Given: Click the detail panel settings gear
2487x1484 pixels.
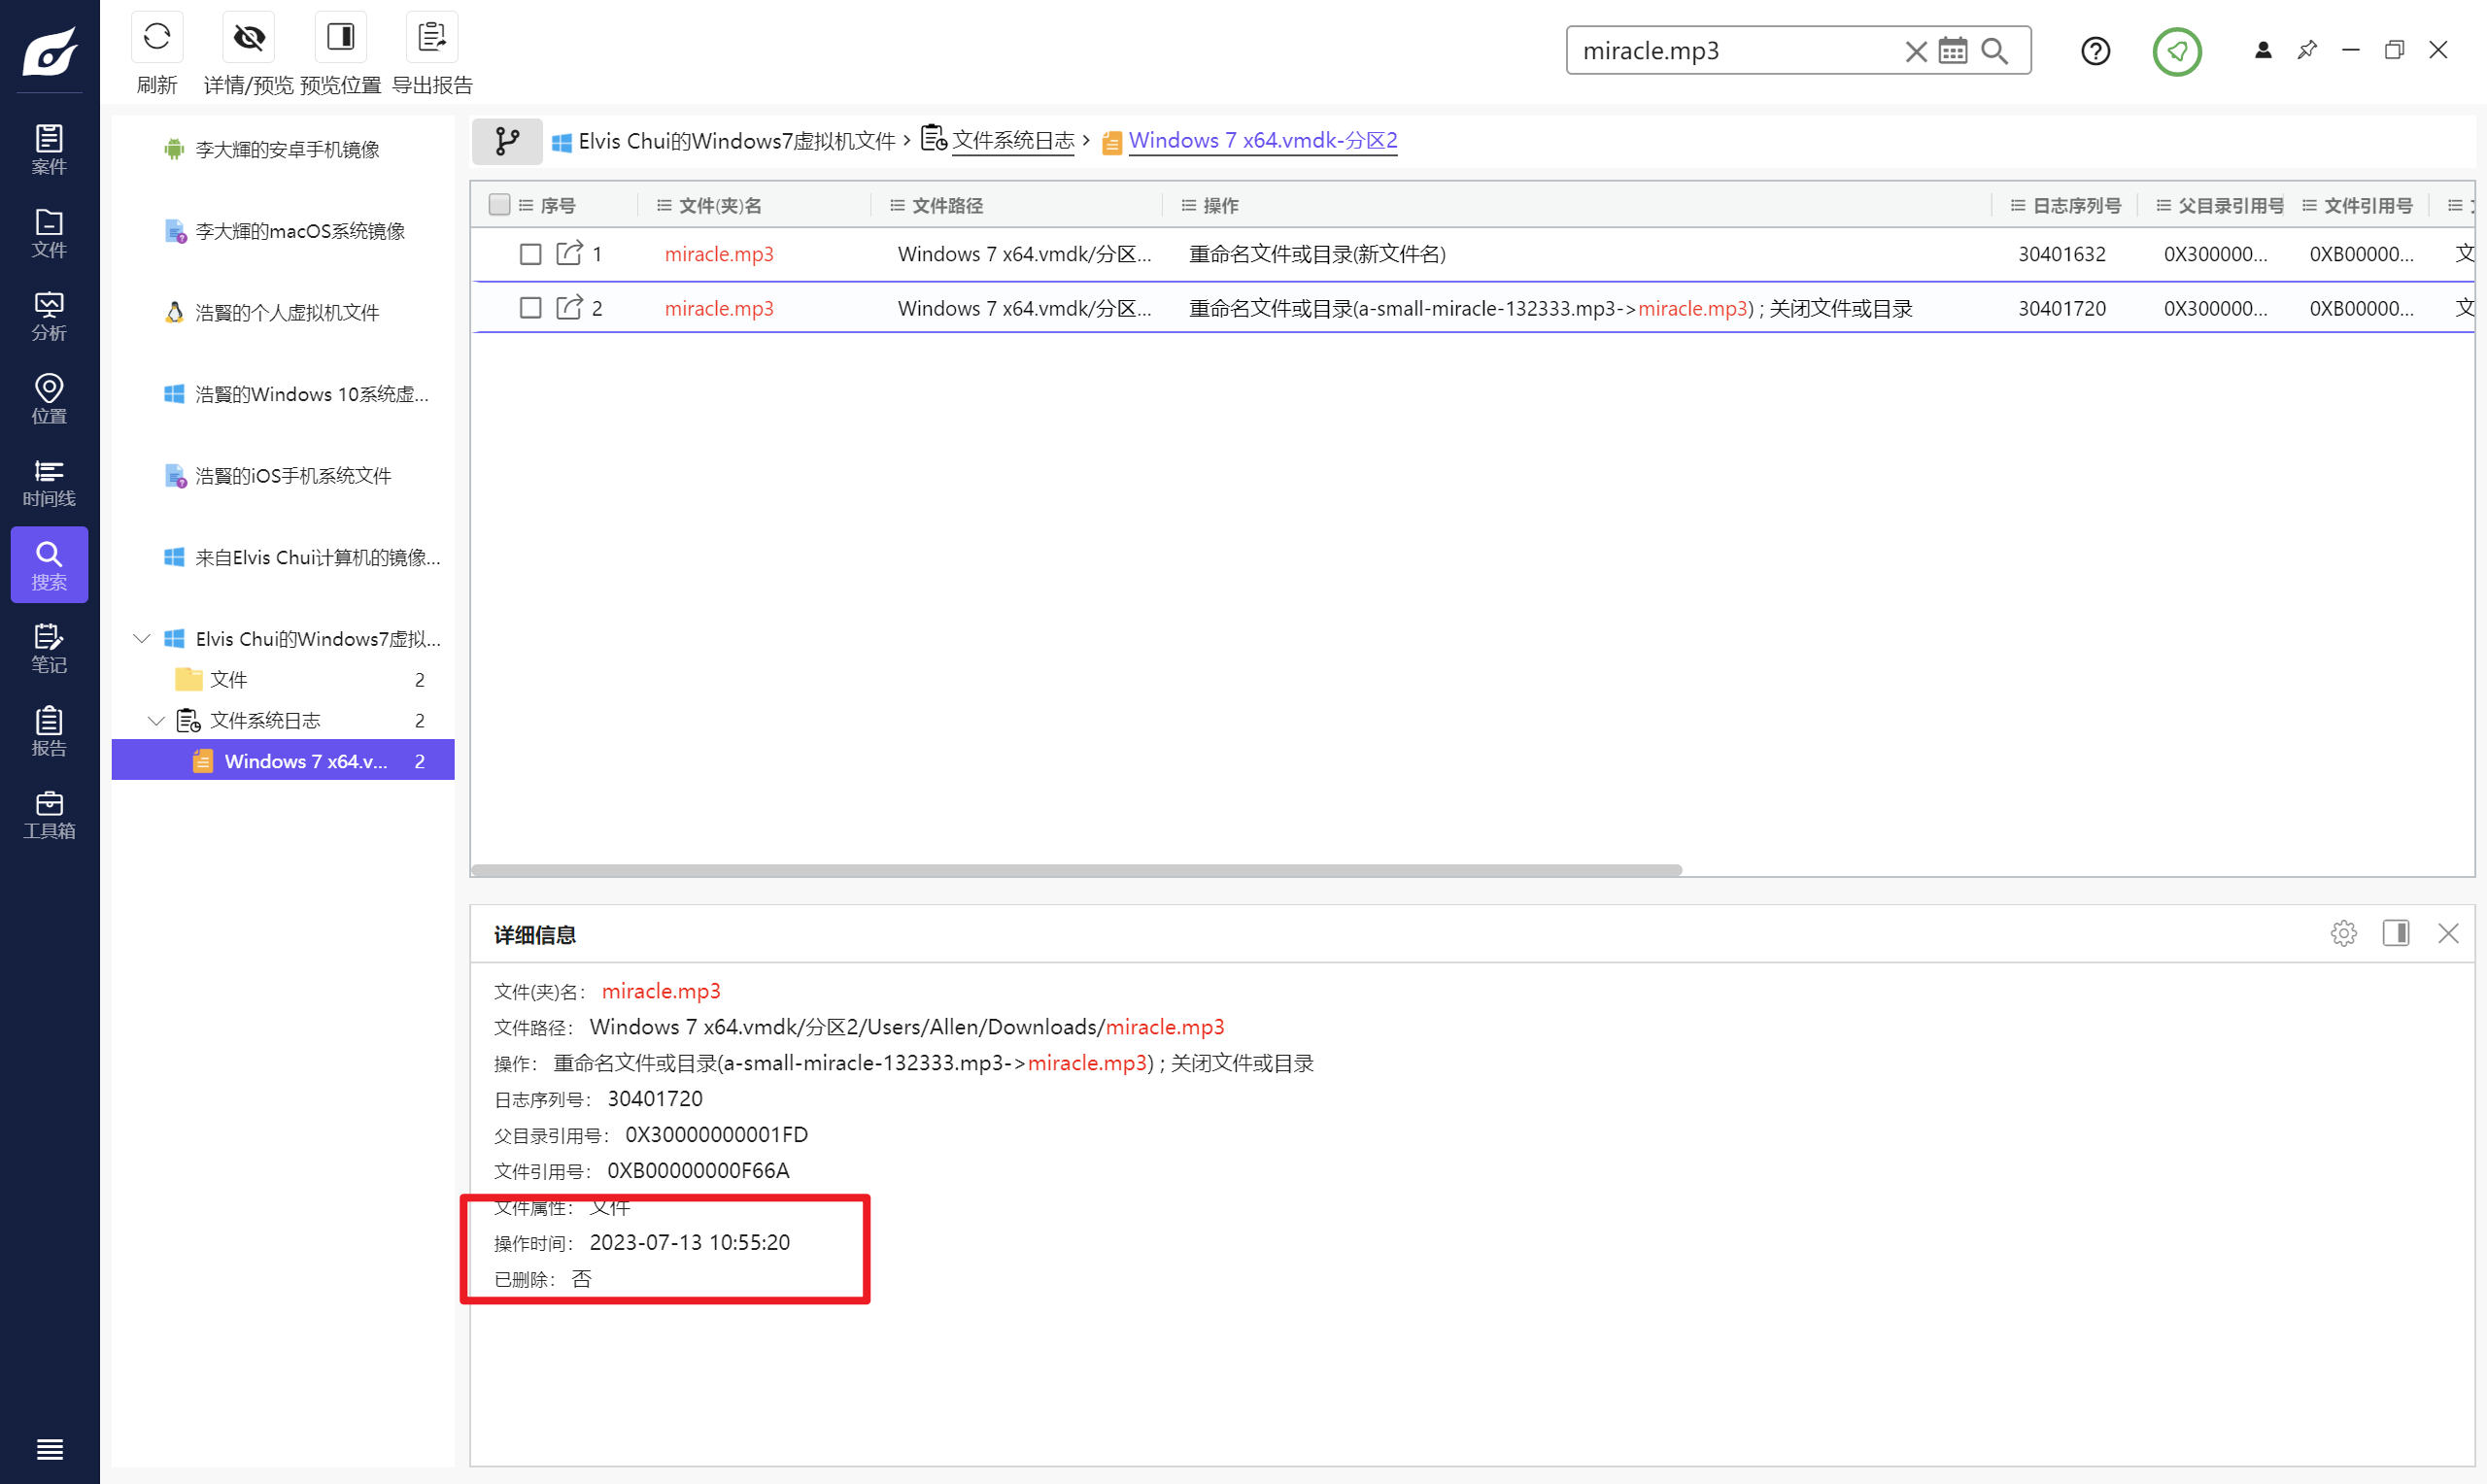Looking at the screenshot, I should [x=2343, y=933].
